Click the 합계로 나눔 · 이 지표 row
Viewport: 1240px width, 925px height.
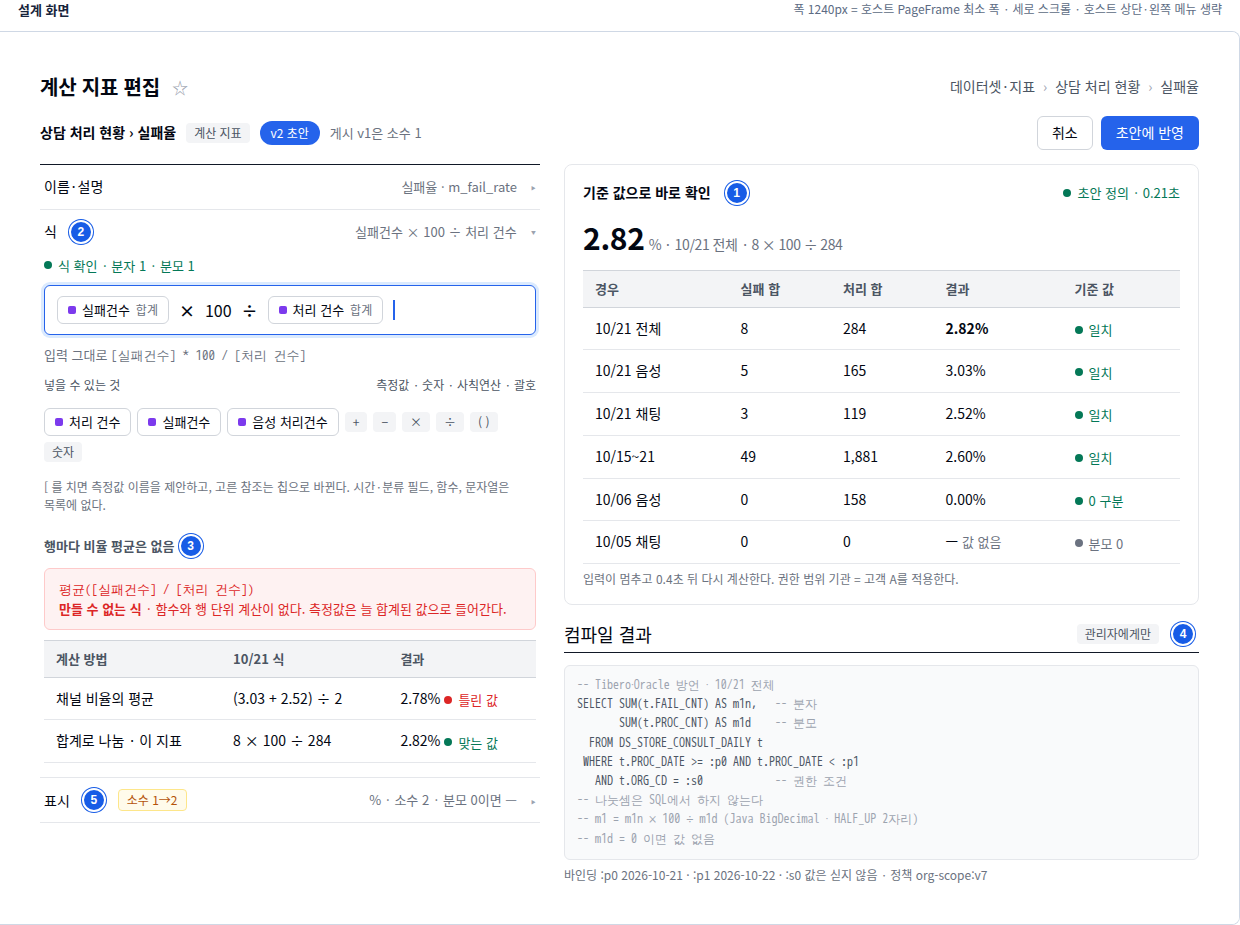(290, 741)
